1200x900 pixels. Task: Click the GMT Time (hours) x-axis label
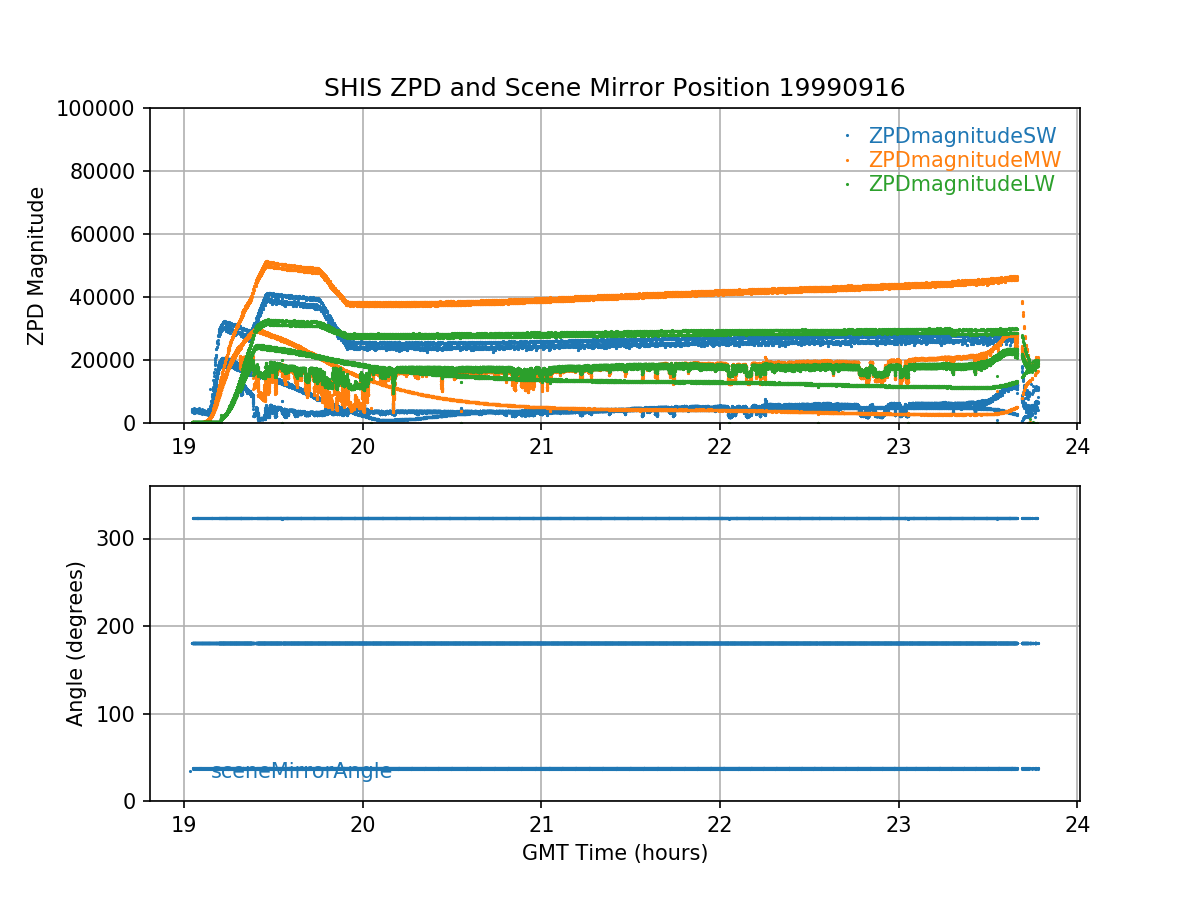click(x=614, y=853)
